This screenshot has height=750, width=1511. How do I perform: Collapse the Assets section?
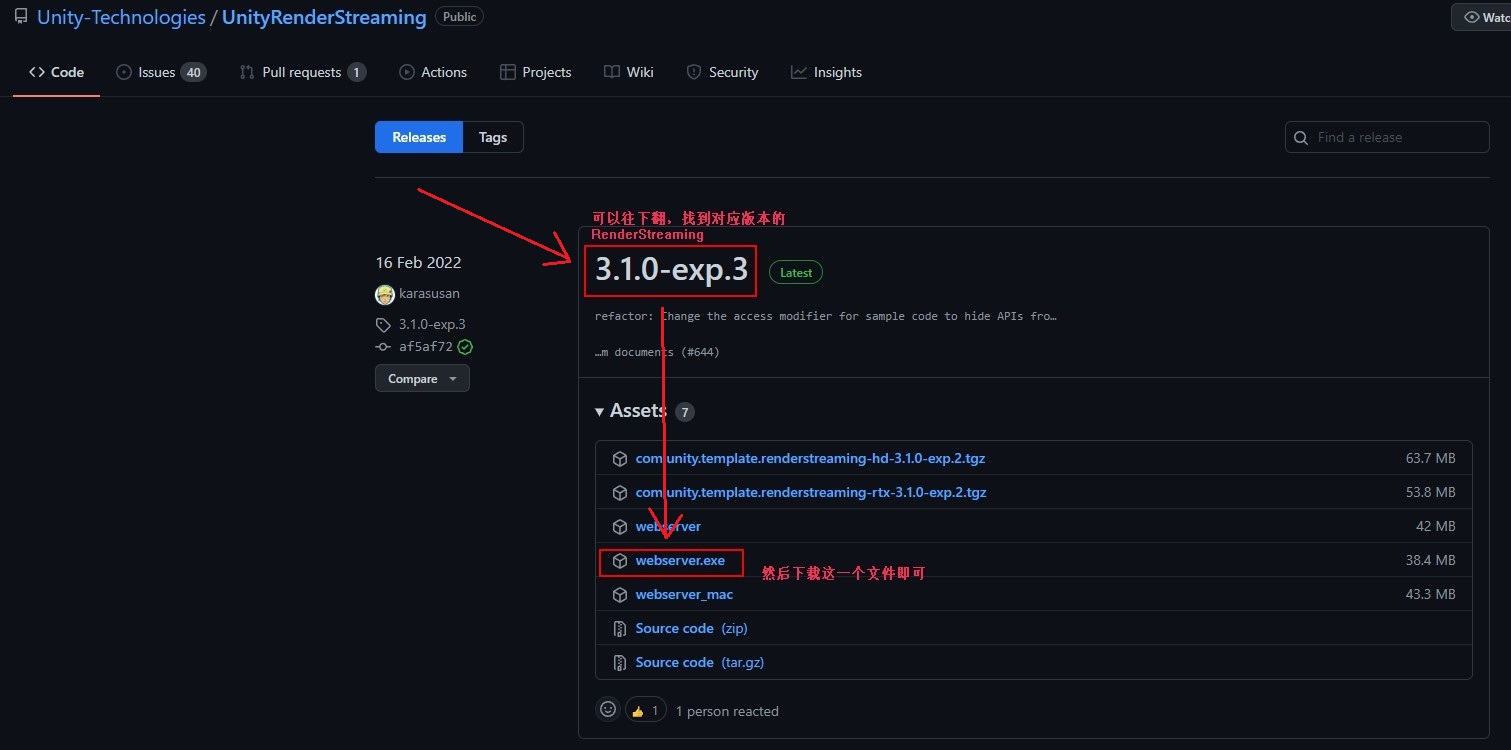click(598, 411)
